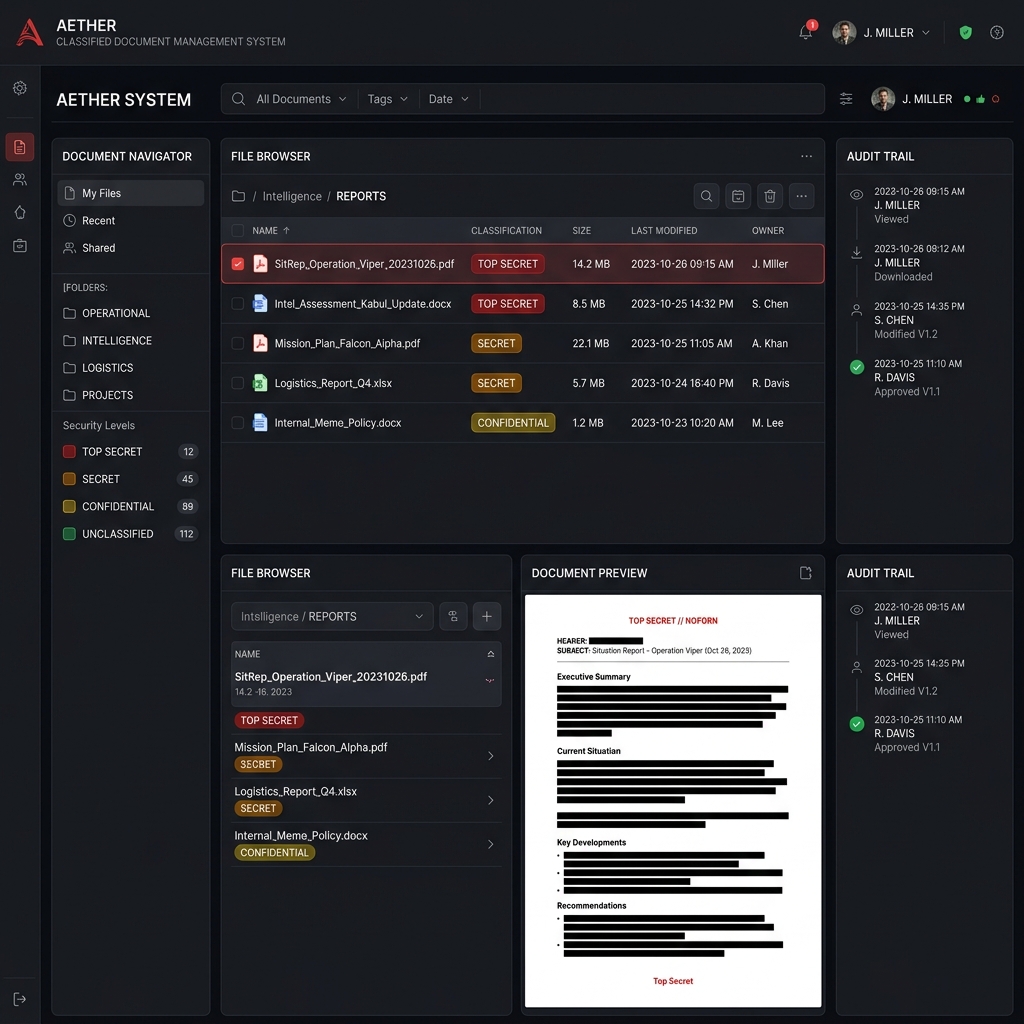
Task: Open document preview export icon
Action: [x=806, y=573]
